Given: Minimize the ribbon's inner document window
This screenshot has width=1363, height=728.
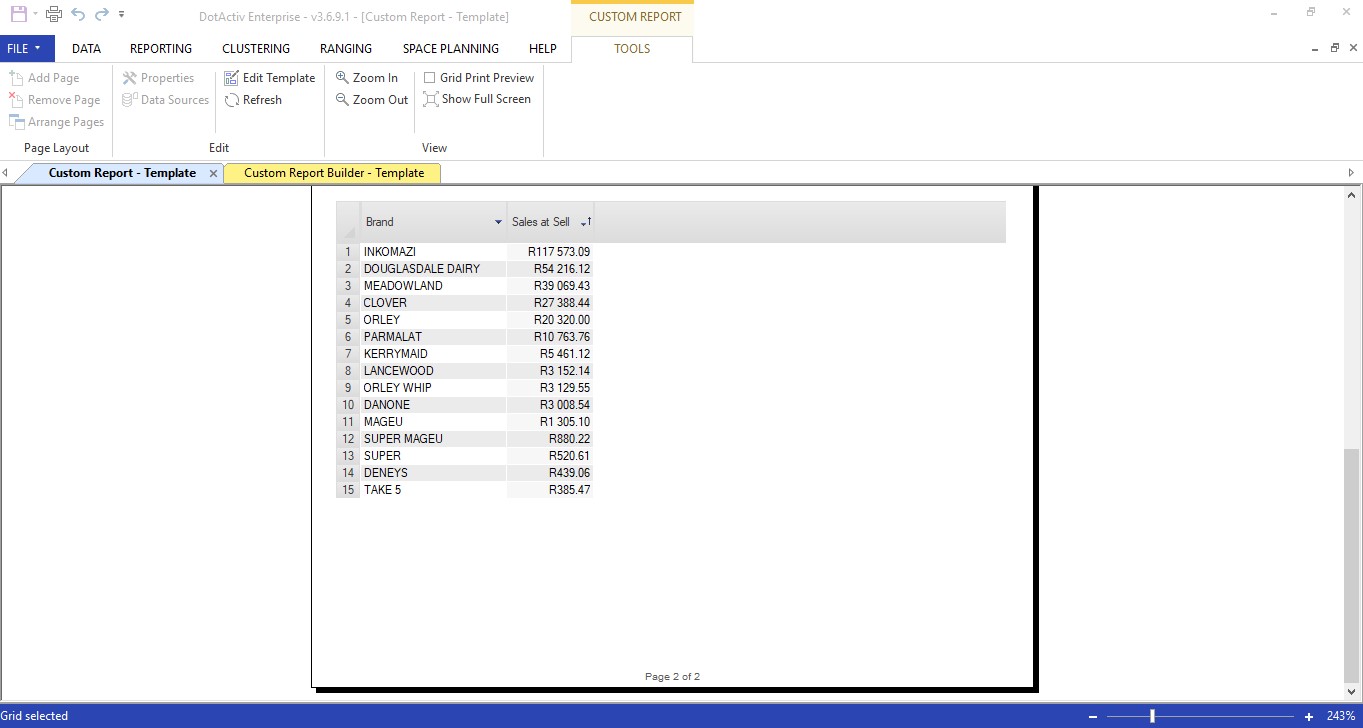Looking at the screenshot, I should coord(1315,48).
